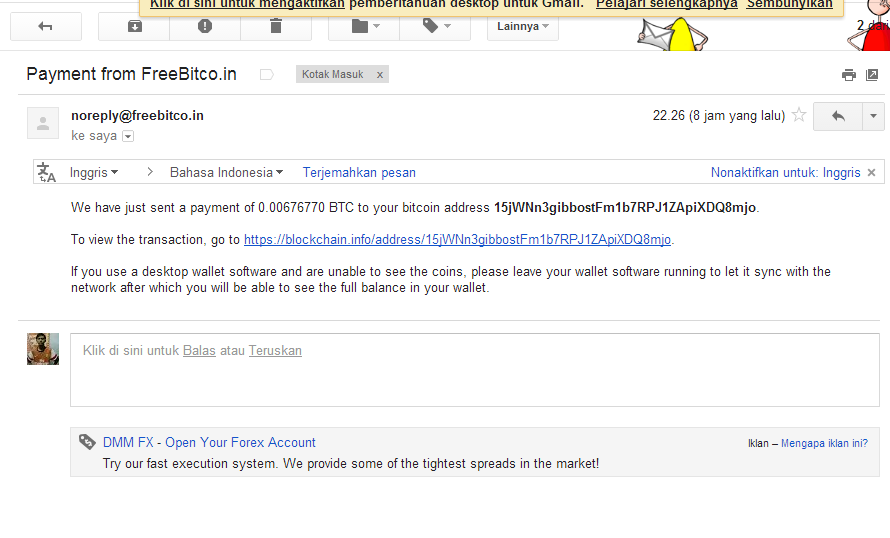This screenshot has height=538, width=890.
Task: Click the subject 'Payment from FreeBitco.in'
Action: coord(132,74)
